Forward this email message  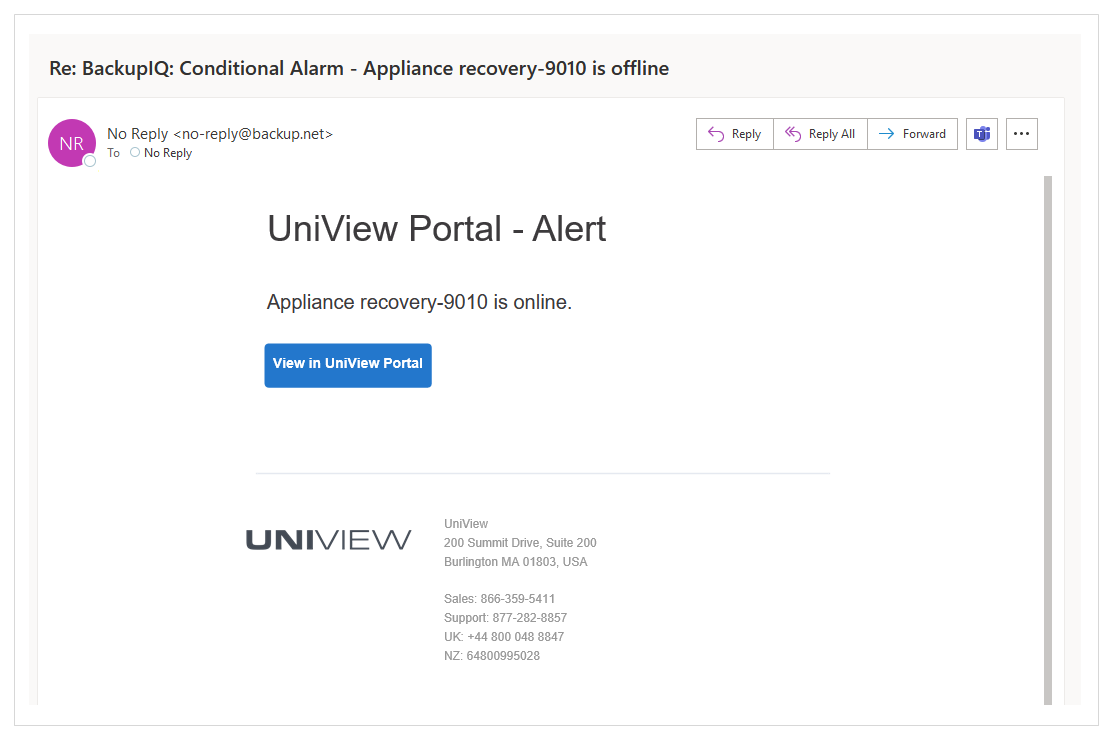912,134
